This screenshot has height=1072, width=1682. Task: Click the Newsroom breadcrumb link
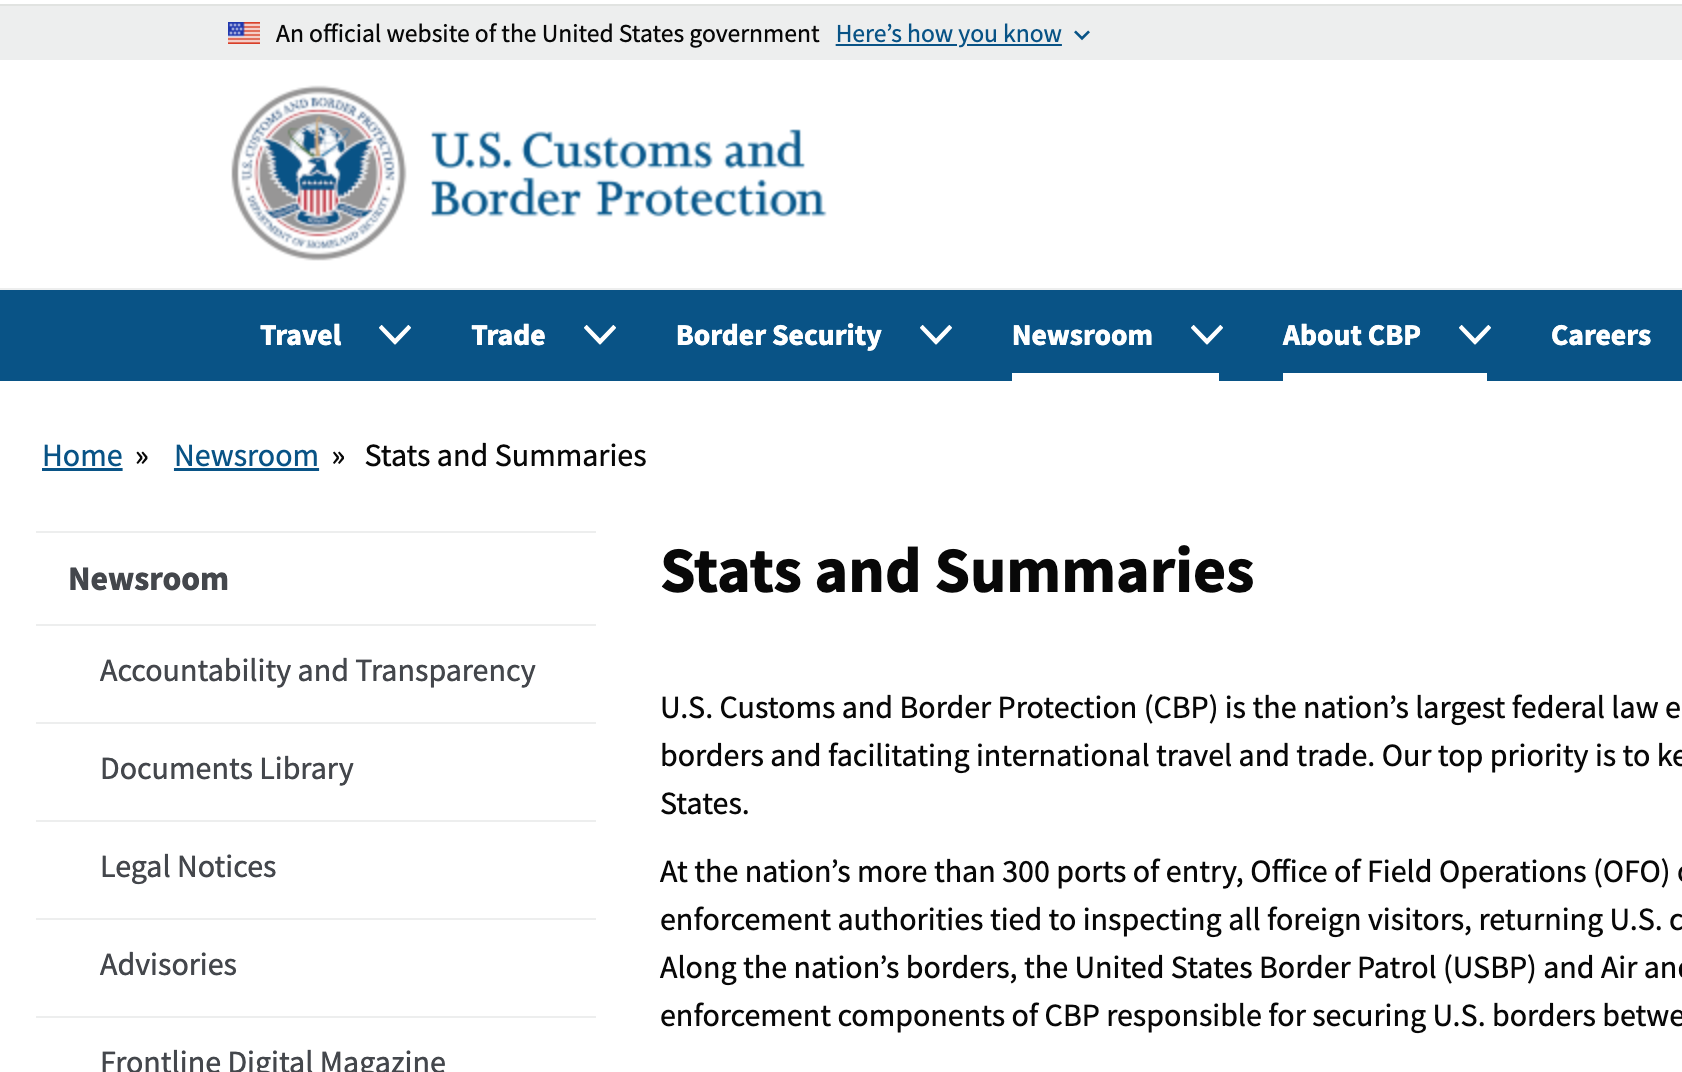click(246, 456)
